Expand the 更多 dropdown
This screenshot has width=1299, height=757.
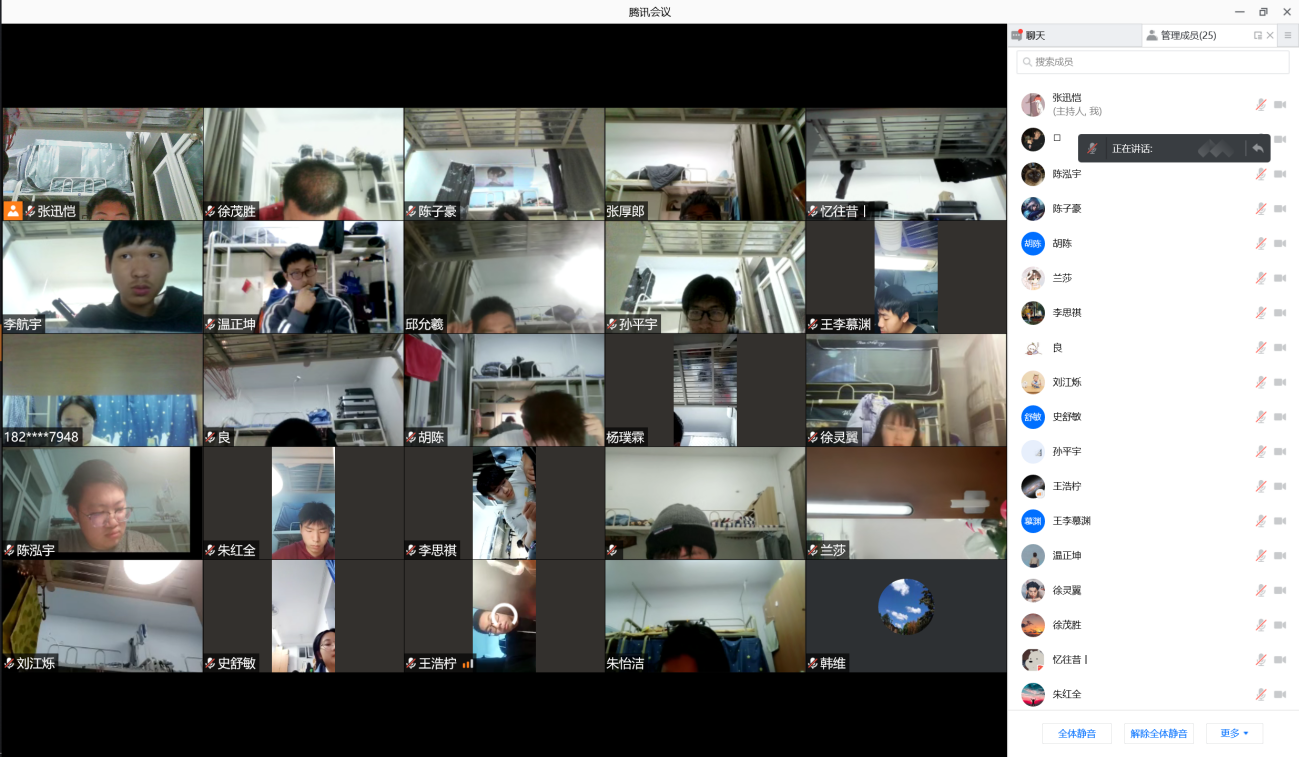click(x=1234, y=733)
